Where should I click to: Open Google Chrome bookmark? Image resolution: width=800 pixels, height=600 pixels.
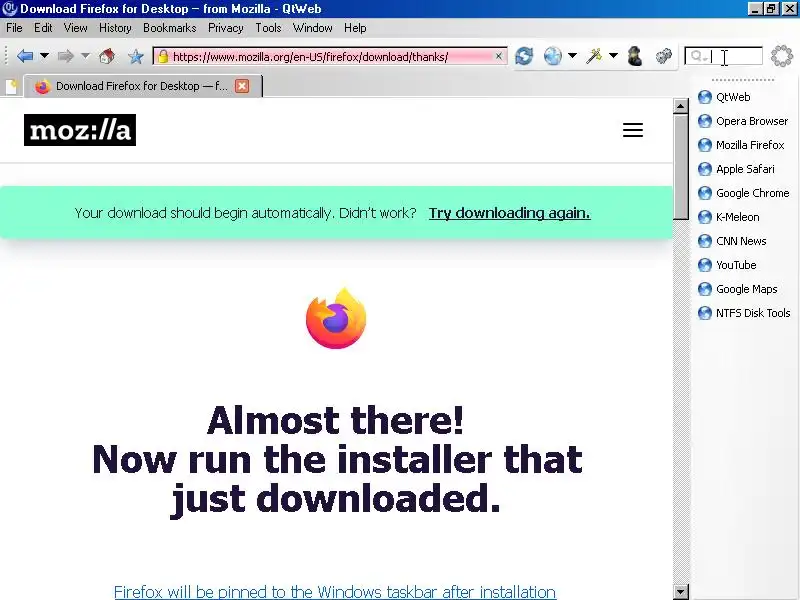(743, 193)
